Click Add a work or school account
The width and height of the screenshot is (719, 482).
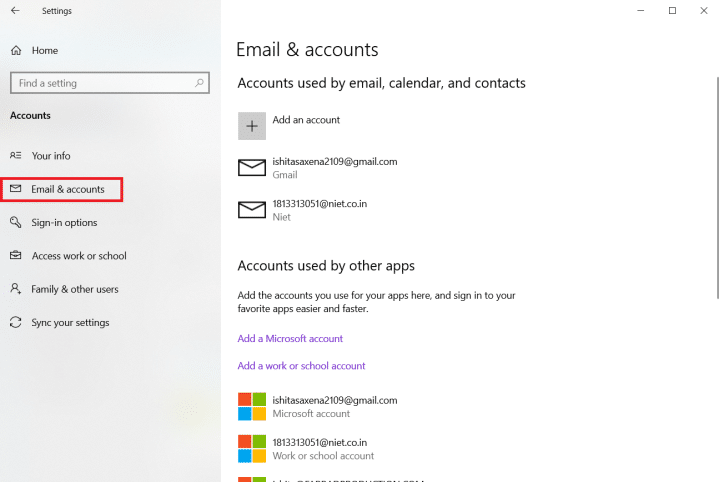click(x=301, y=366)
